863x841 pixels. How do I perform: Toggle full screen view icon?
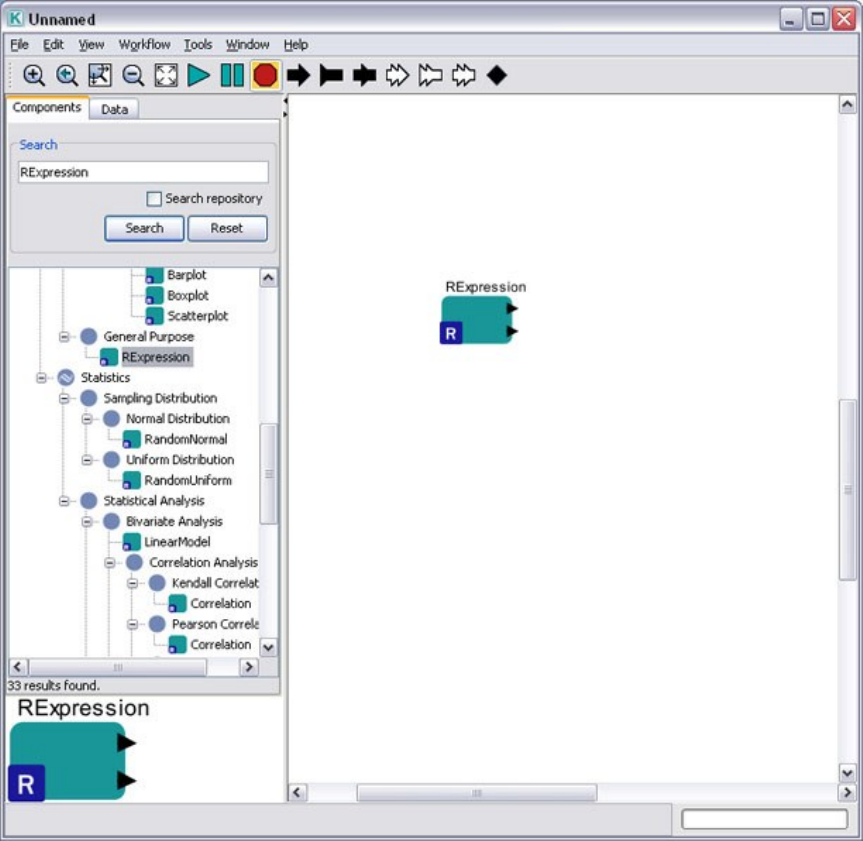[x=166, y=75]
